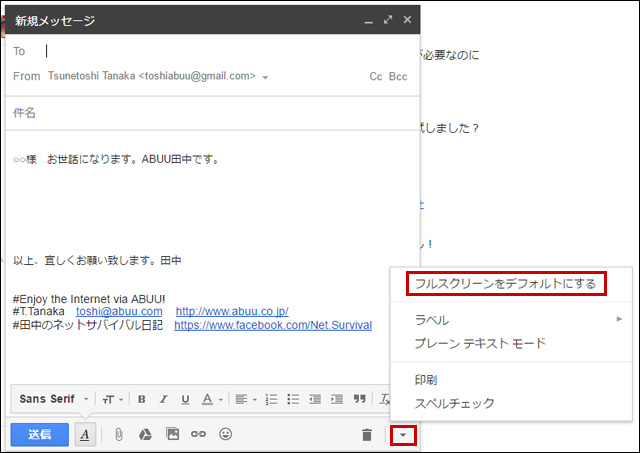Minimize the new message window
640x453 pixels.
click(369, 20)
